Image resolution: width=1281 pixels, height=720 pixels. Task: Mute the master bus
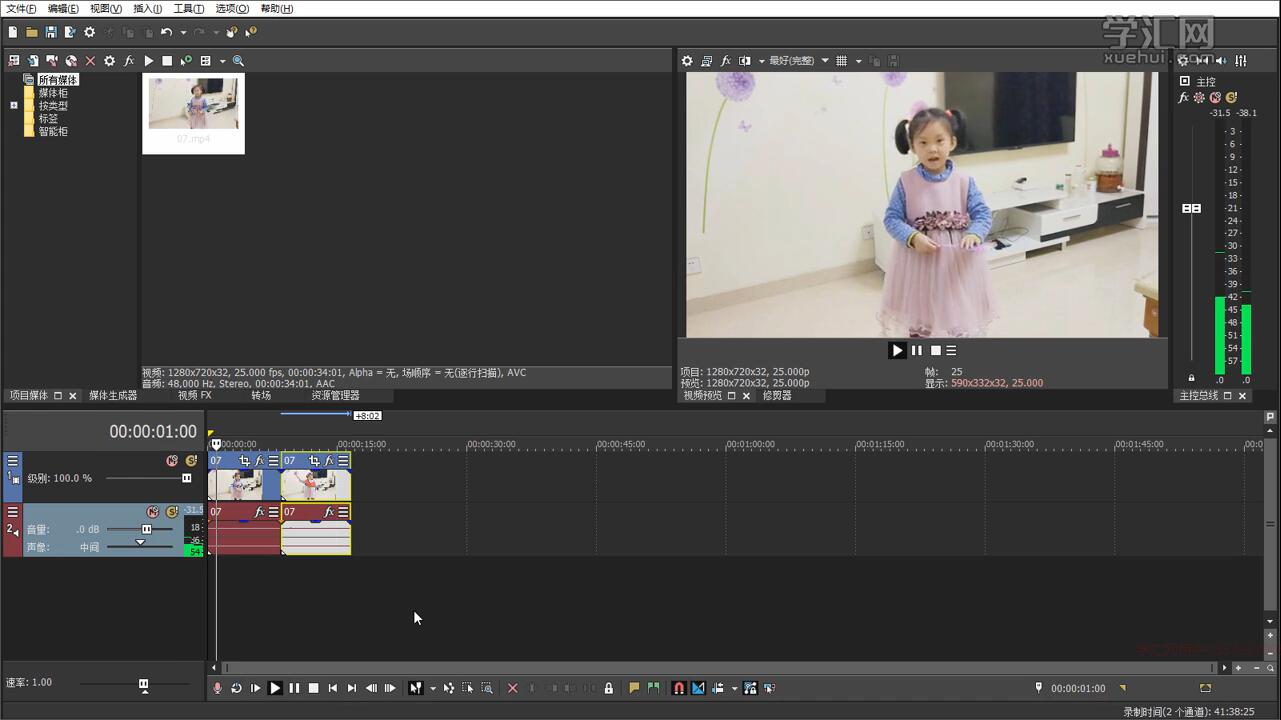click(1215, 98)
